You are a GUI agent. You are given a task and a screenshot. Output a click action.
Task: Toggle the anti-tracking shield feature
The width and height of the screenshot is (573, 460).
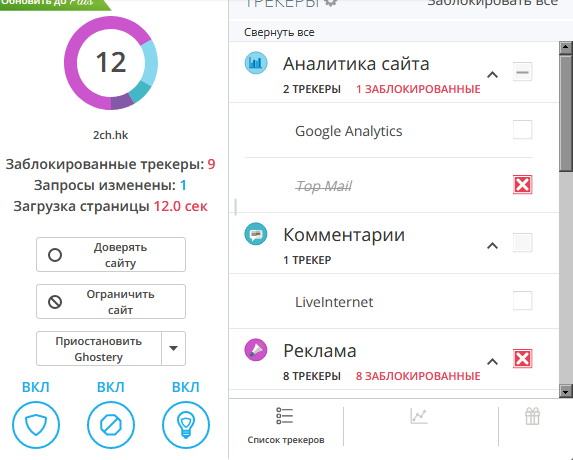pos(36,425)
